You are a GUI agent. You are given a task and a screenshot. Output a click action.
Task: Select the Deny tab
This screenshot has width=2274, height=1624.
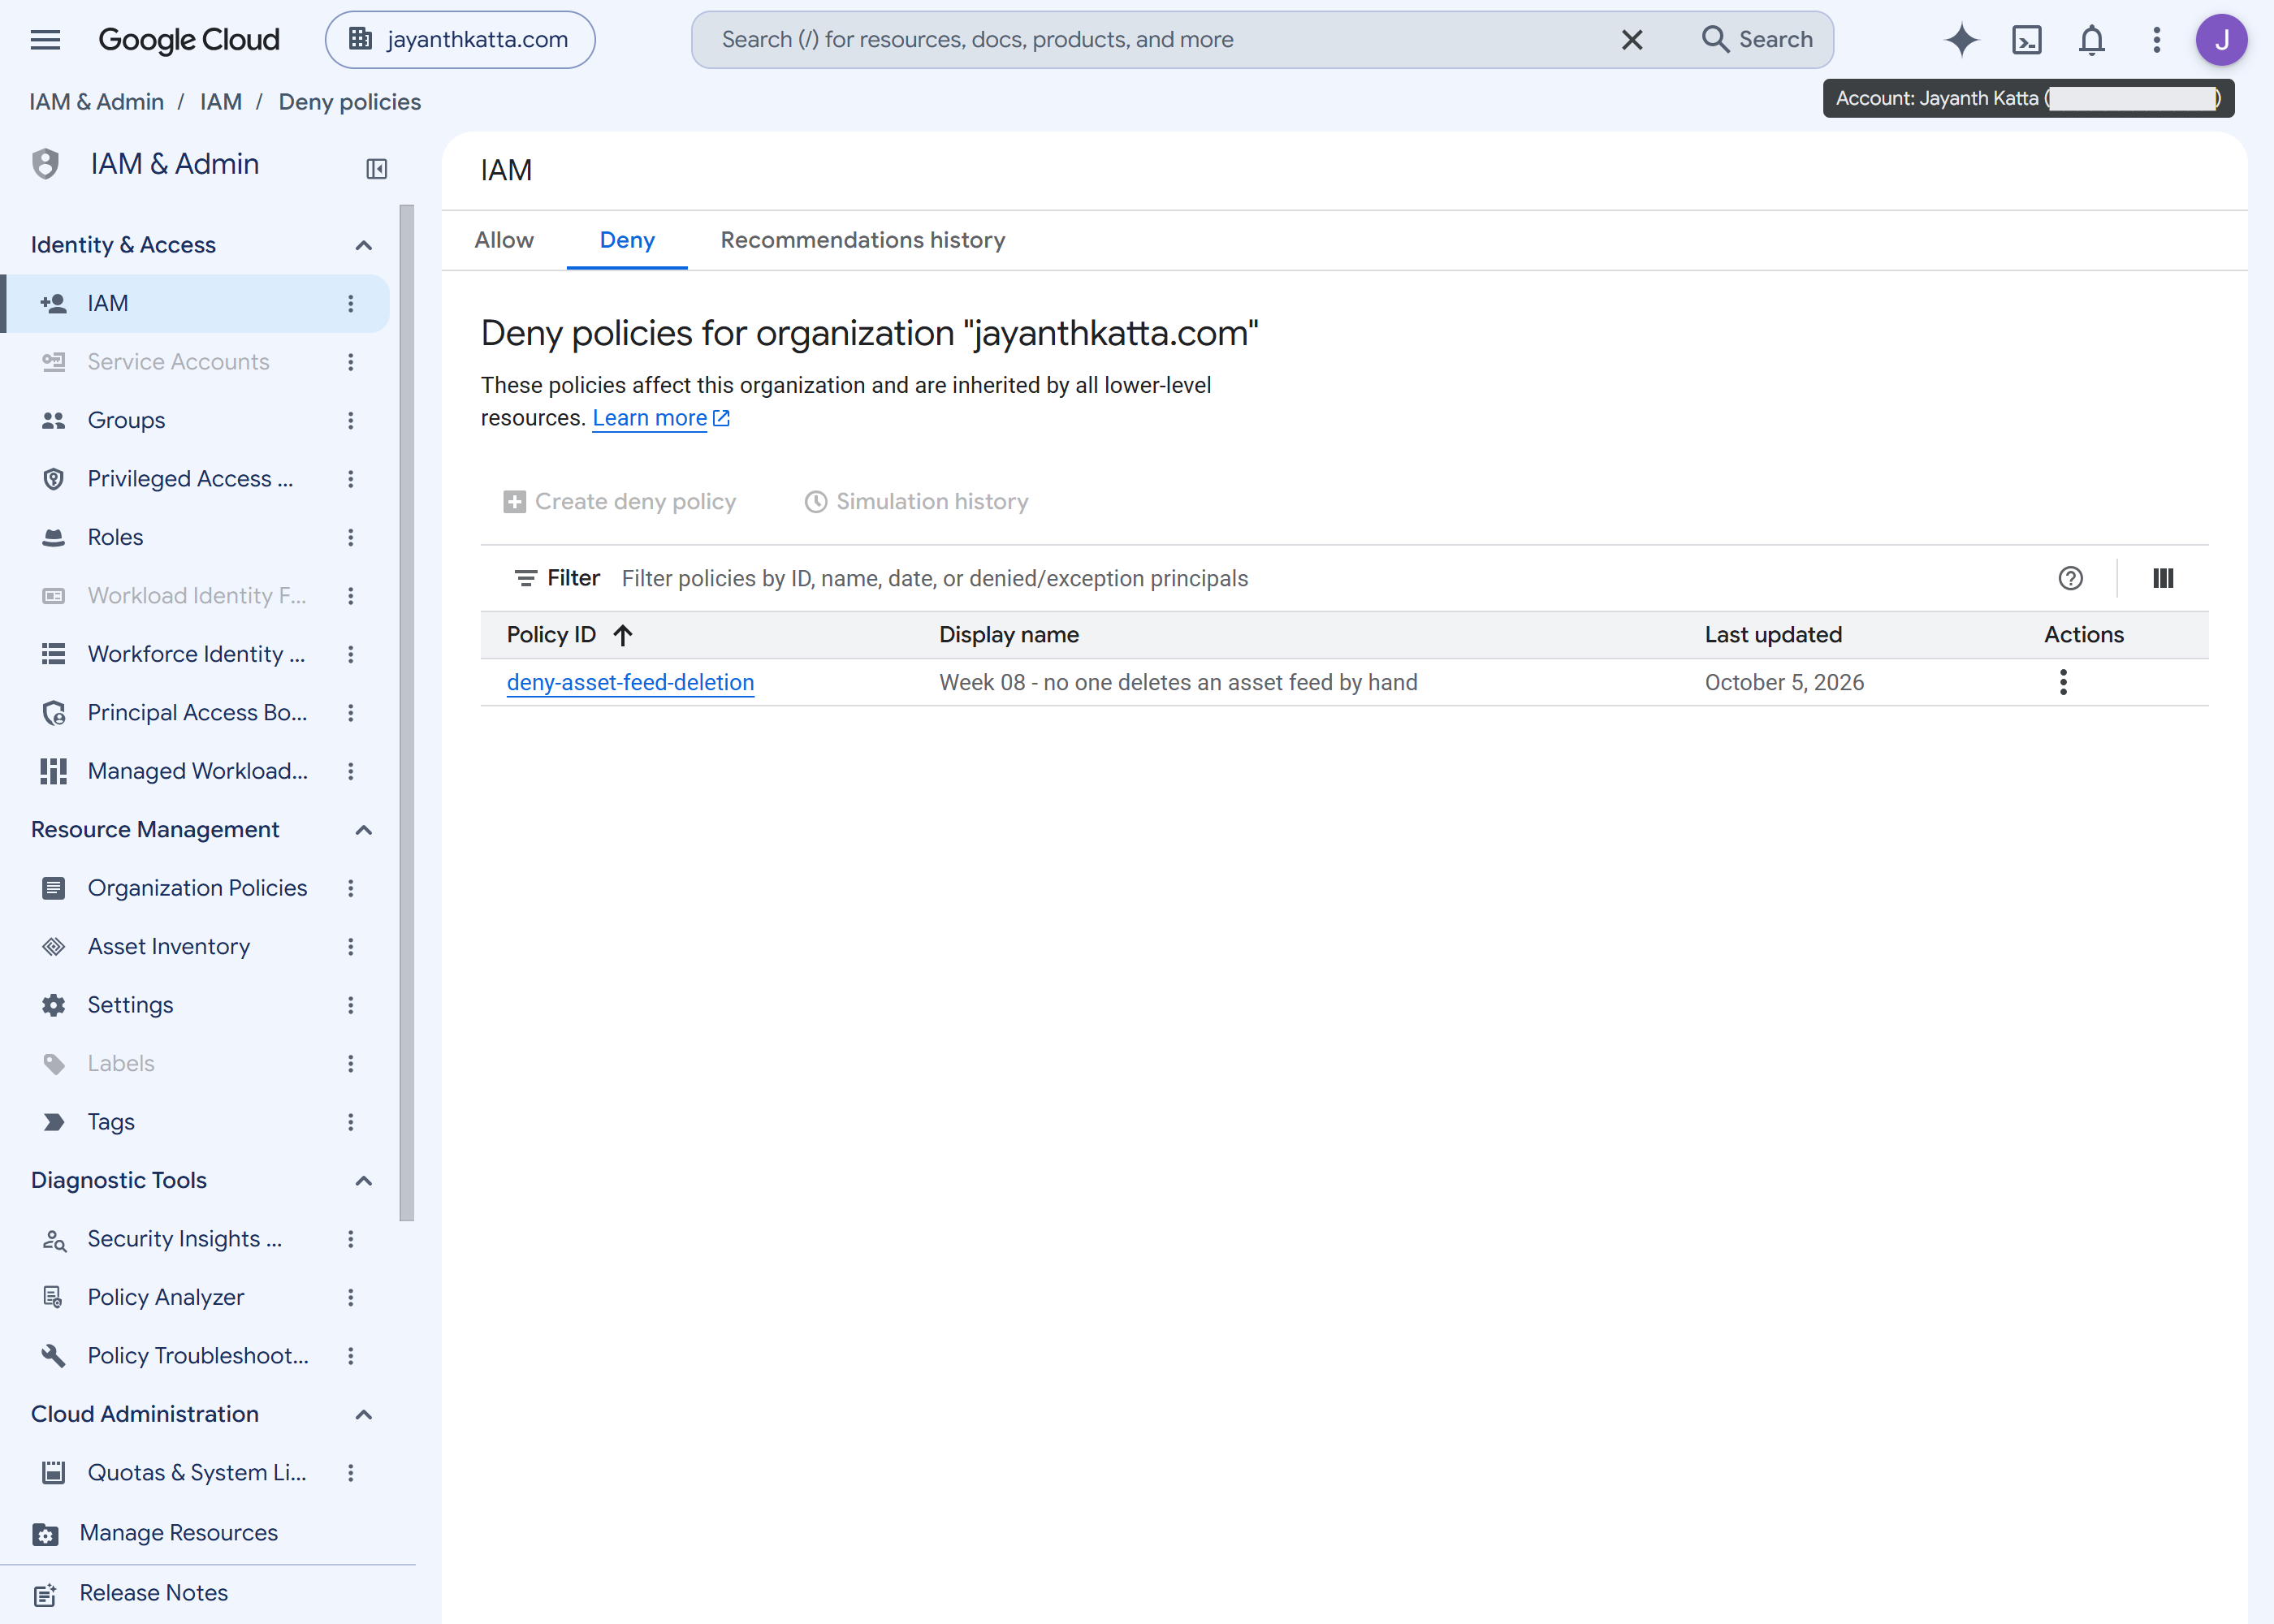click(x=627, y=240)
